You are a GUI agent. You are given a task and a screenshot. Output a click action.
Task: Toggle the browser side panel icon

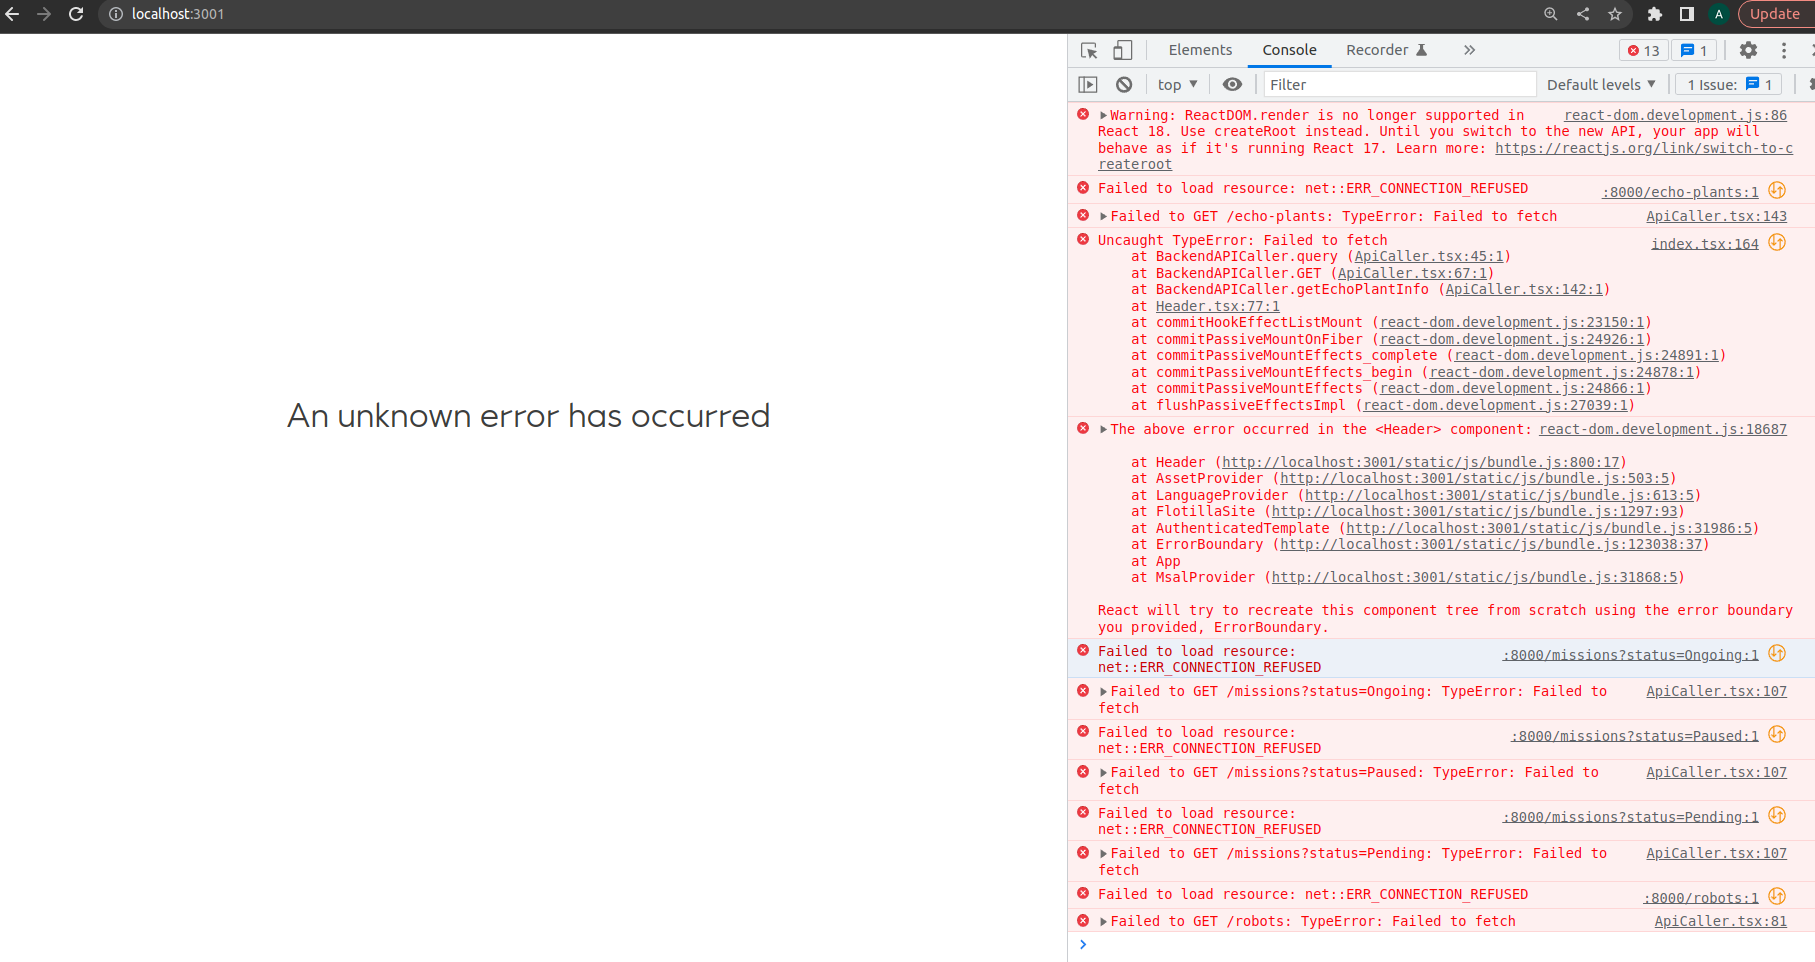[1687, 14]
